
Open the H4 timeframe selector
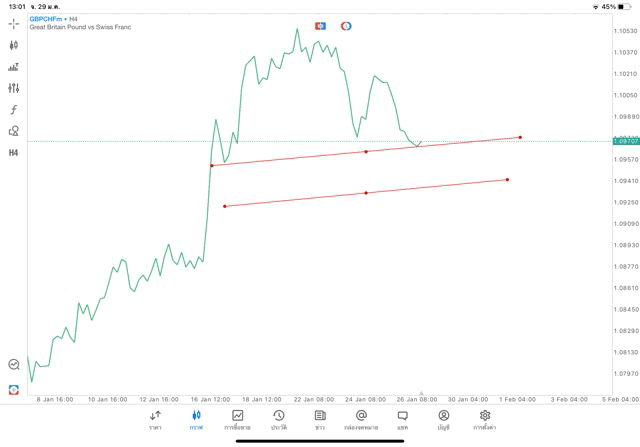tap(14, 153)
